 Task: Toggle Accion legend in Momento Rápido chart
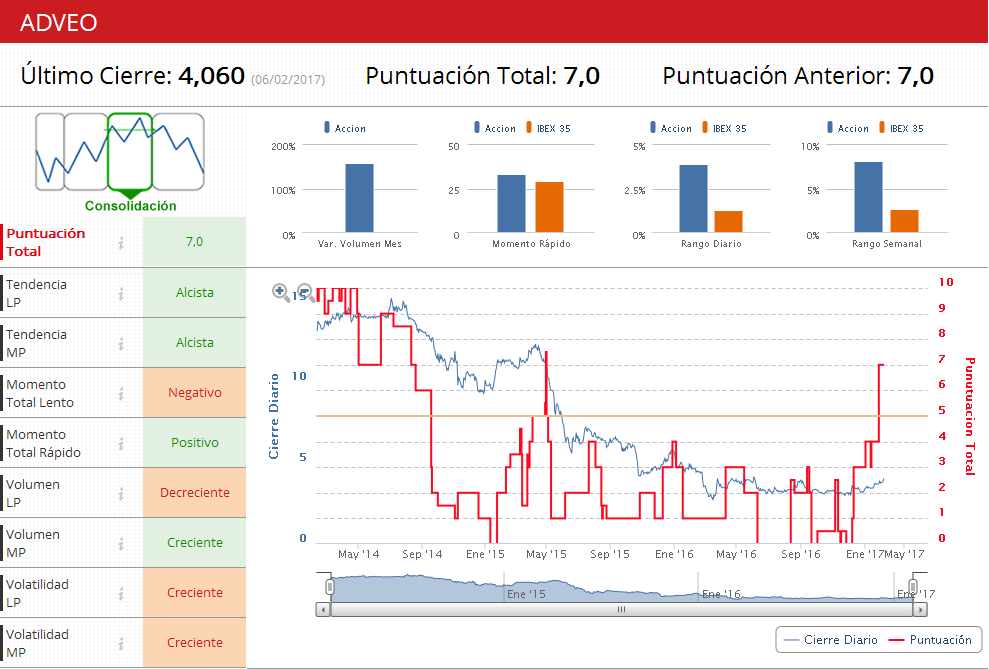tap(495, 128)
